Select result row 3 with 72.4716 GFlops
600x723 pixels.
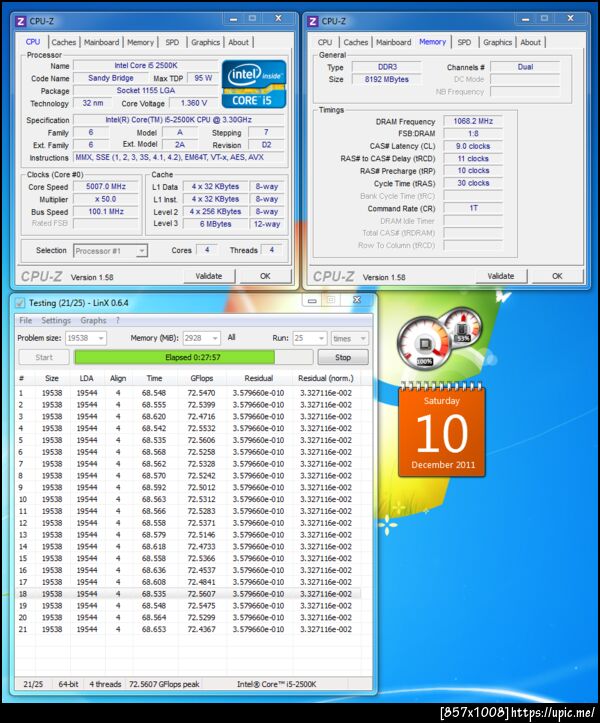point(188,416)
